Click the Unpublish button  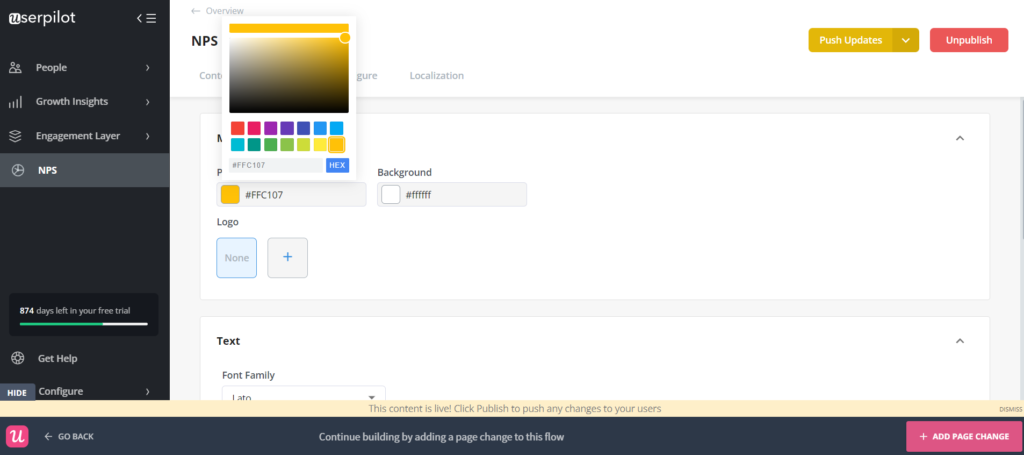tap(968, 40)
